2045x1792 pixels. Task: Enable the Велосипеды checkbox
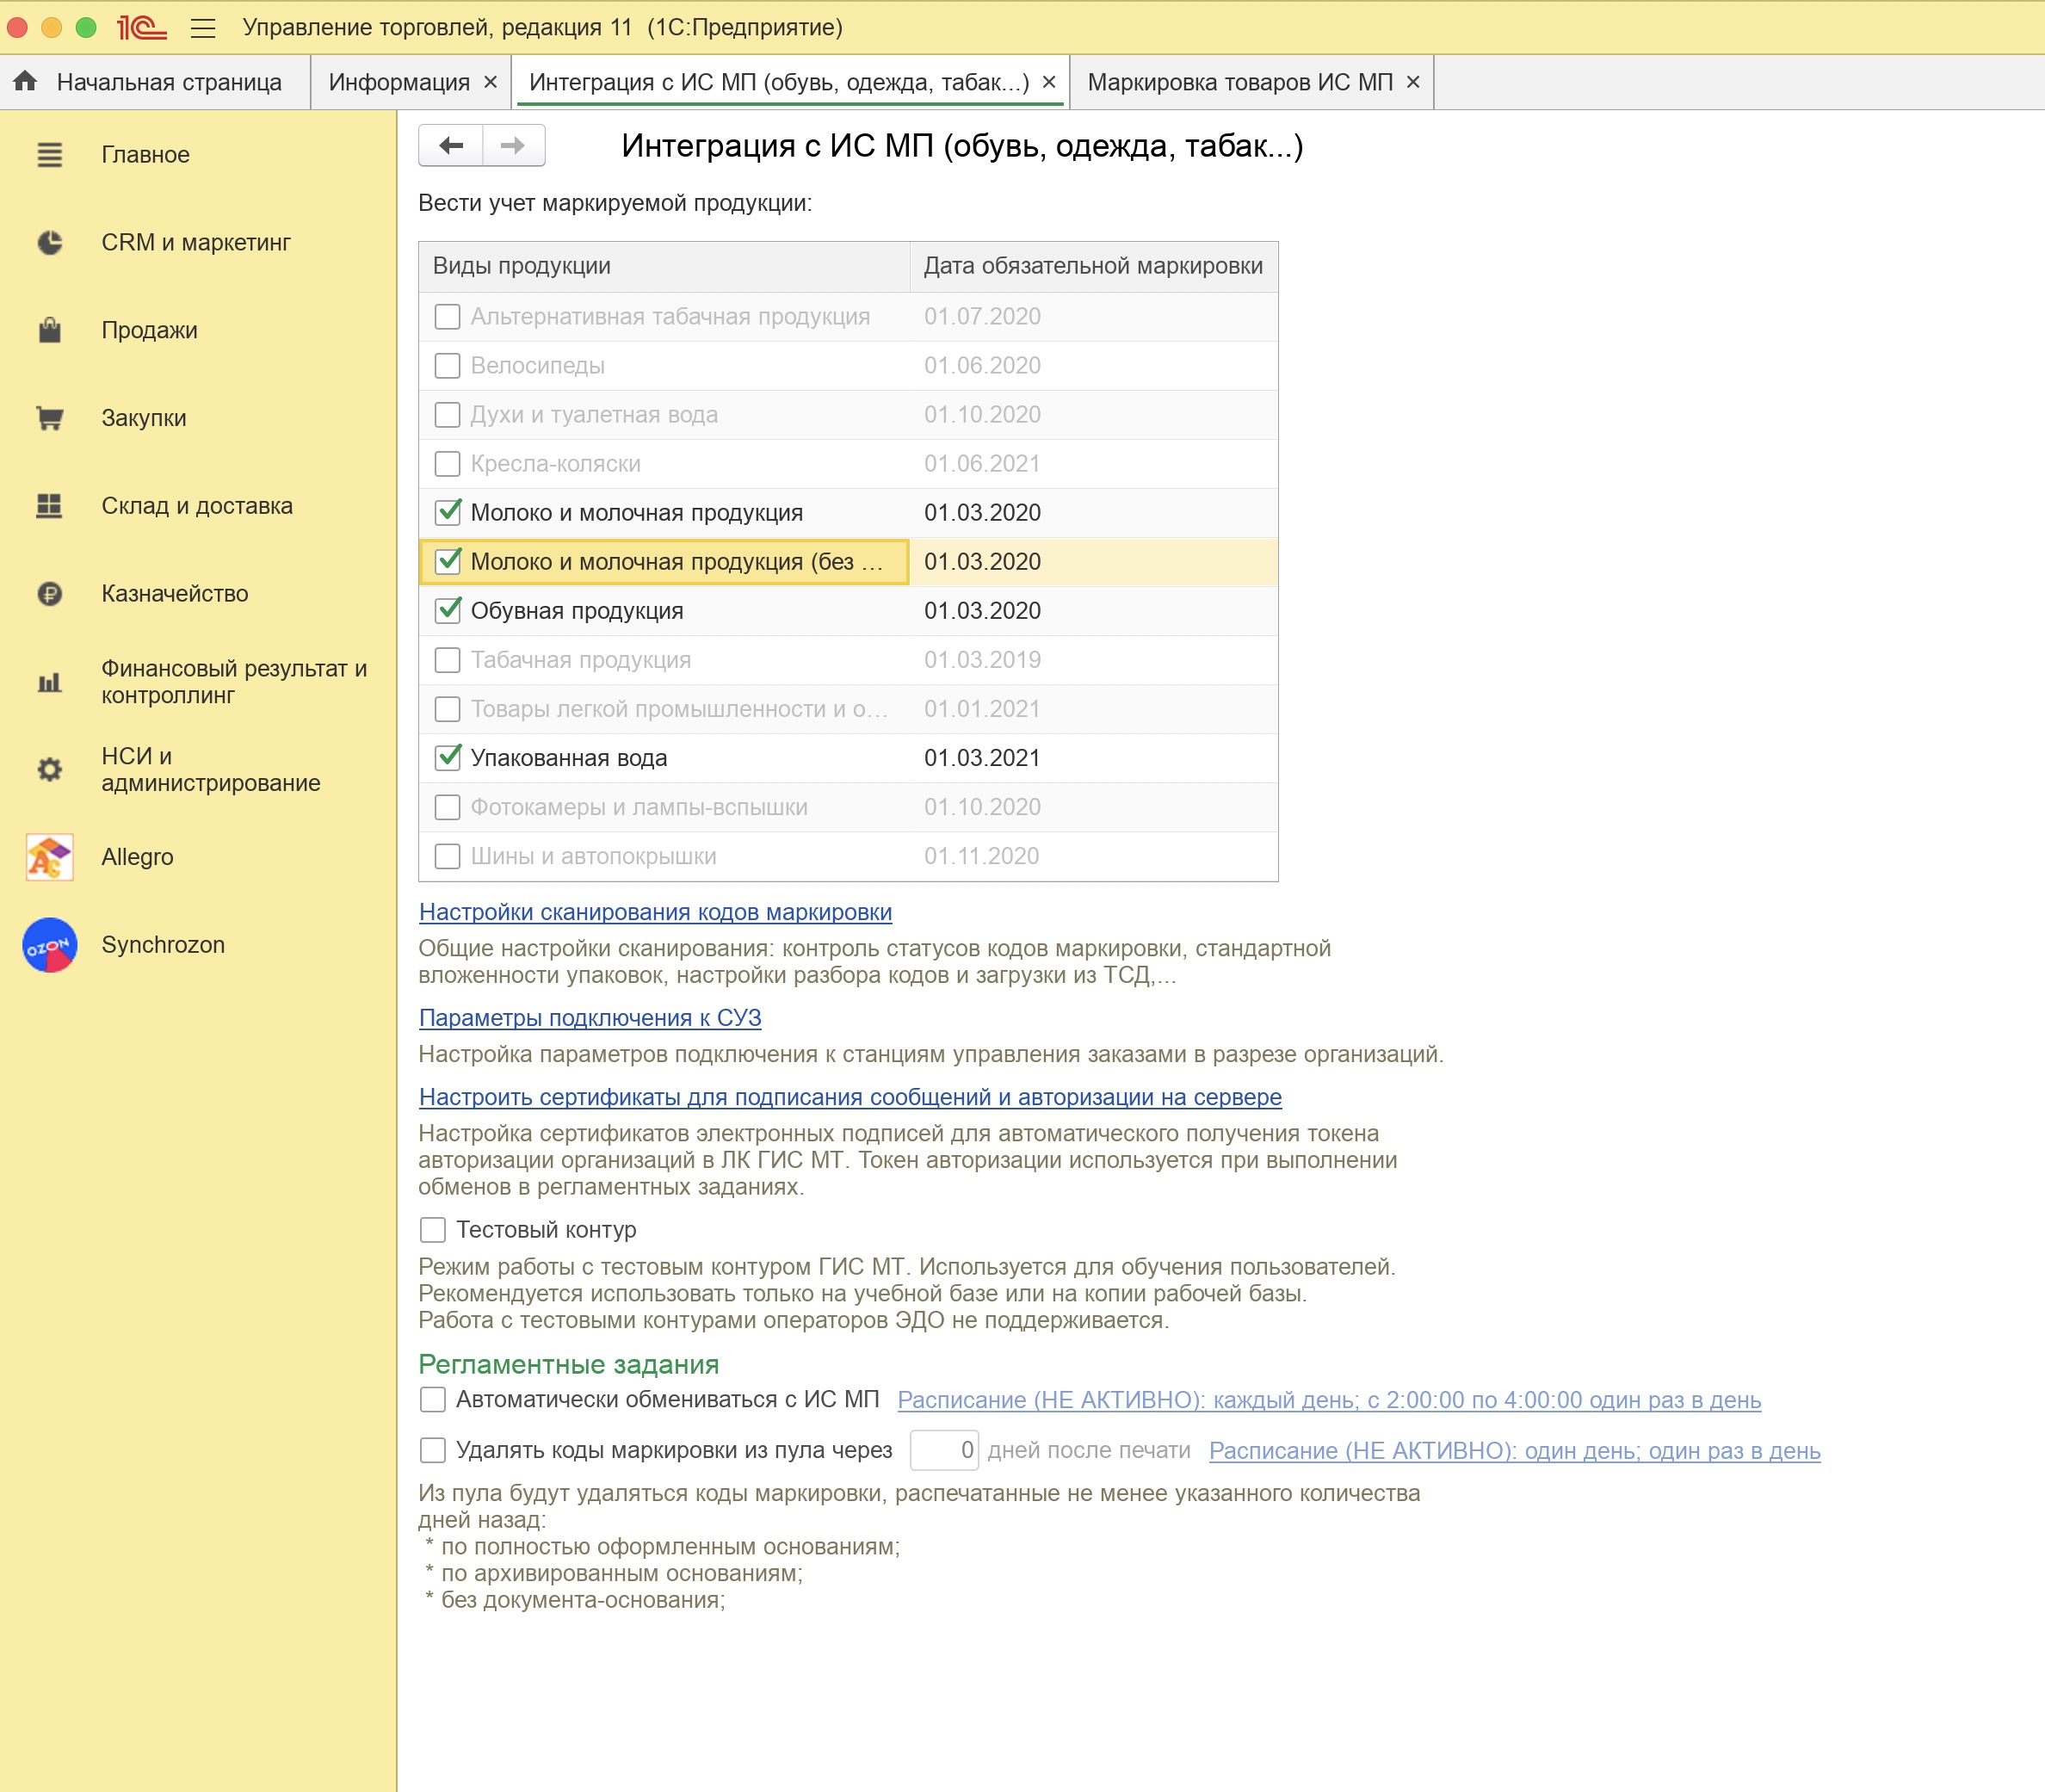[447, 366]
